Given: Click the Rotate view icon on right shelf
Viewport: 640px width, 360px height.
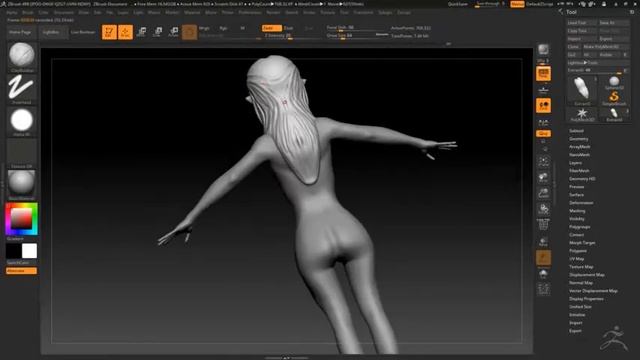Looking at the screenshot, I should [543, 209].
